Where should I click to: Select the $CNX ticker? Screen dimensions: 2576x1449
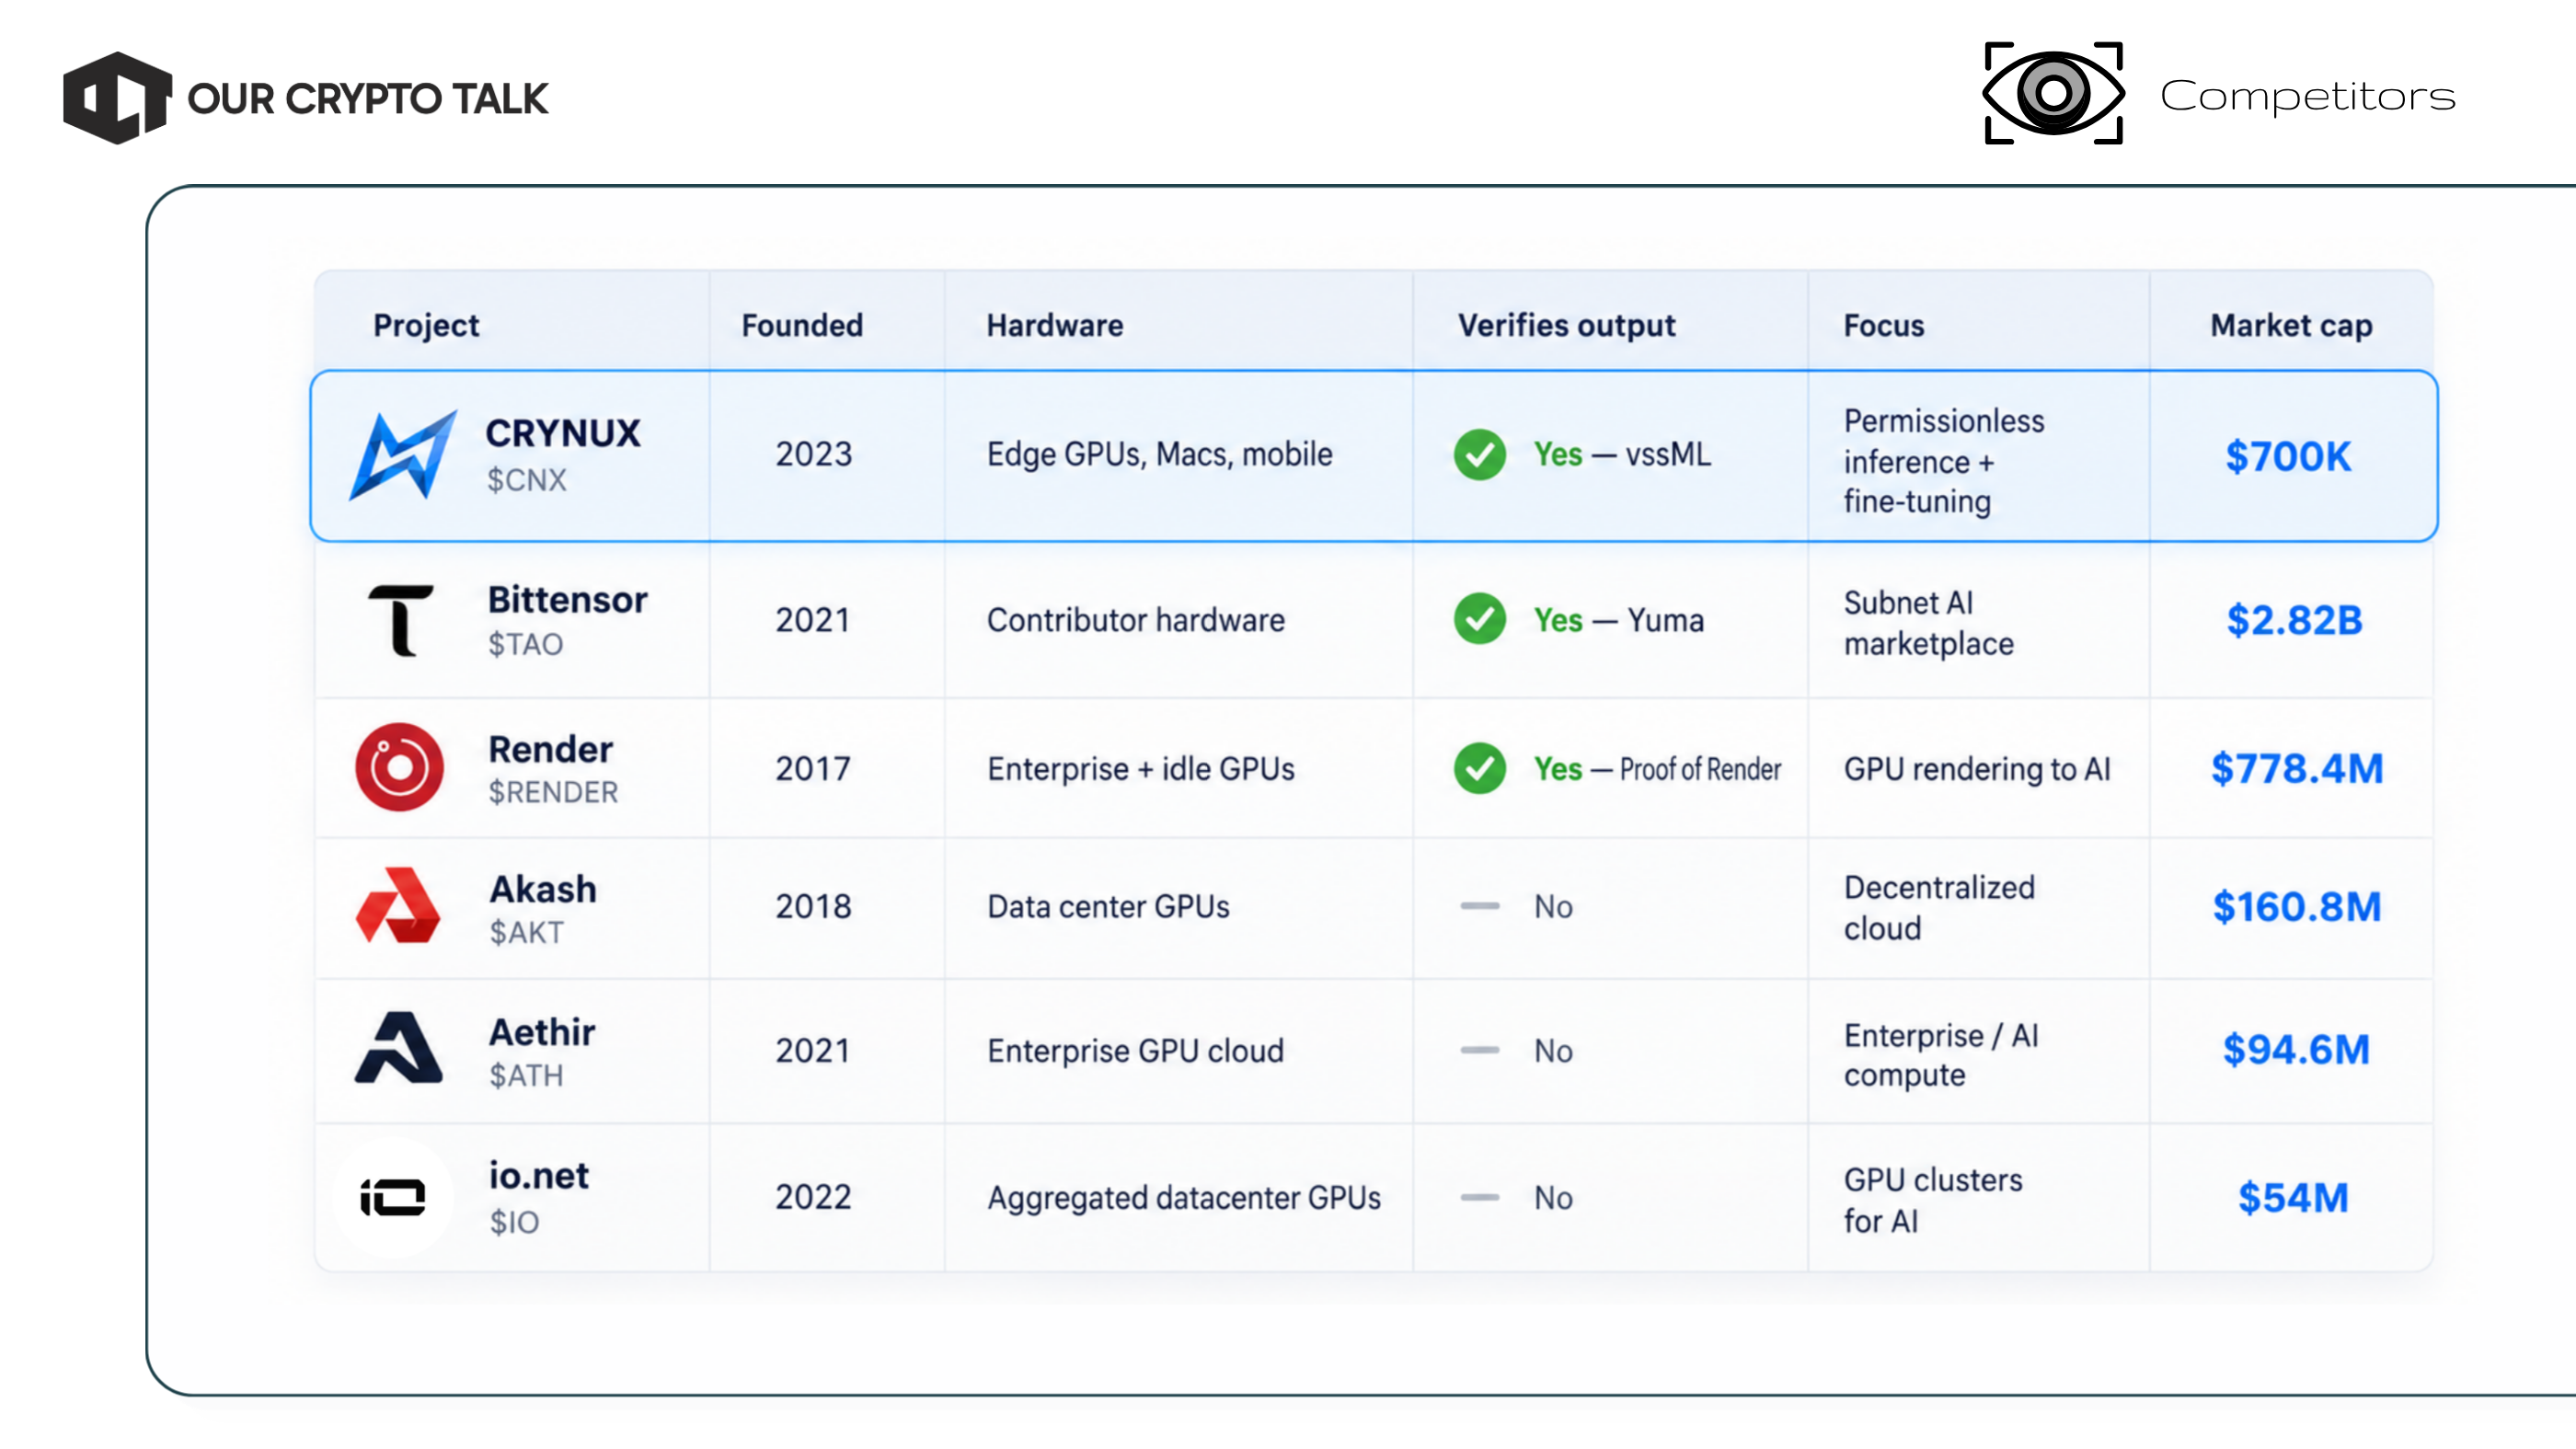tap(527, 480)
